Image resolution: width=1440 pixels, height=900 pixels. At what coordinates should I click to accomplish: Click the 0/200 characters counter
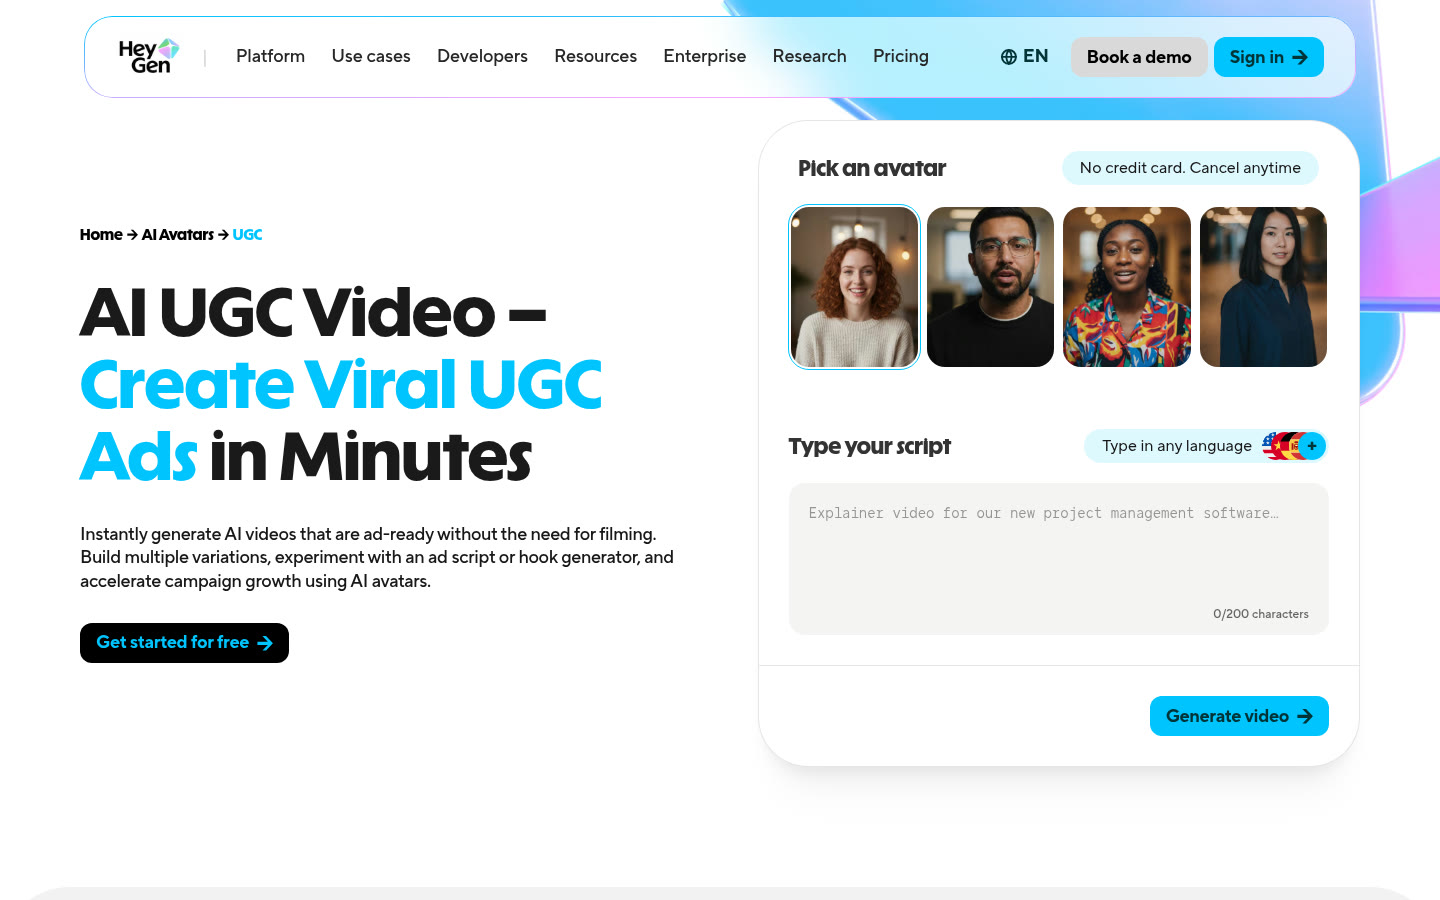point(1260,614)
